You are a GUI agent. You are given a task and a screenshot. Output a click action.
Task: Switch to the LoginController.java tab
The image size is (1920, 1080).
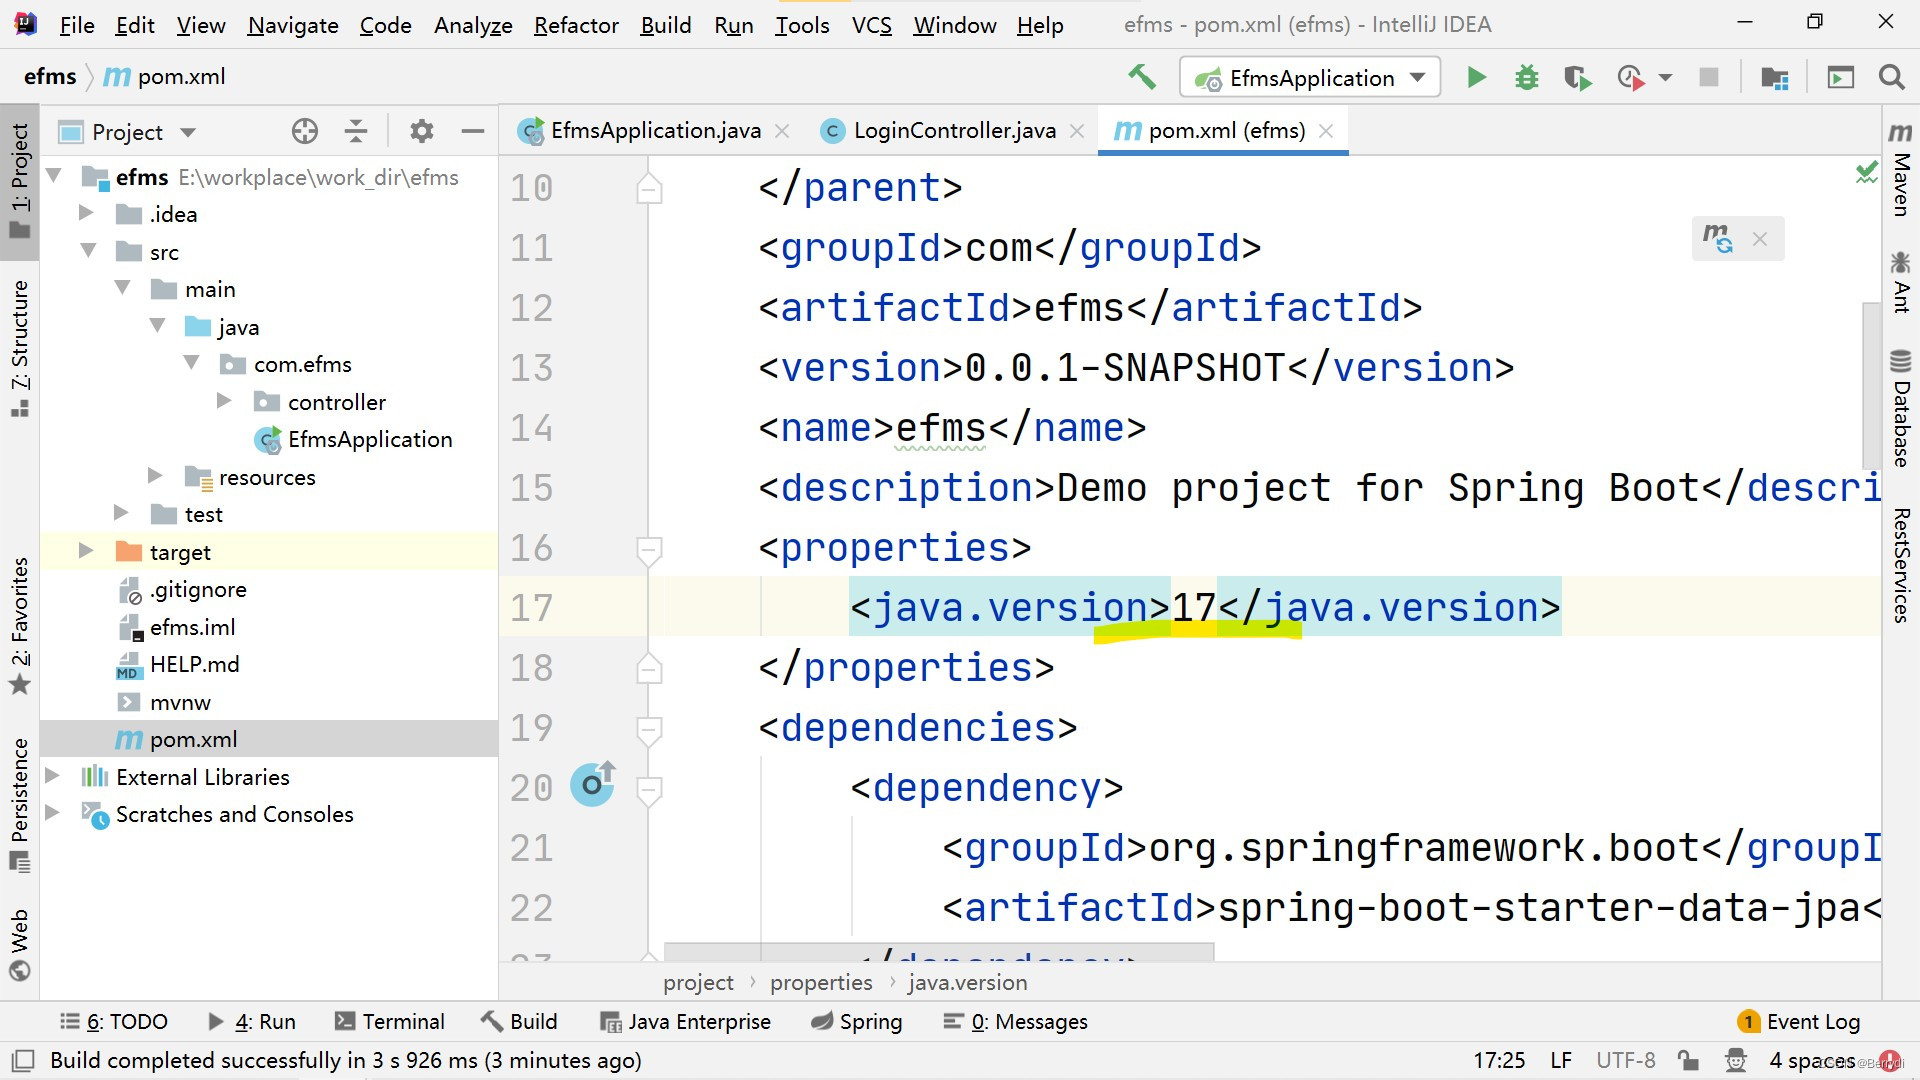952,130
